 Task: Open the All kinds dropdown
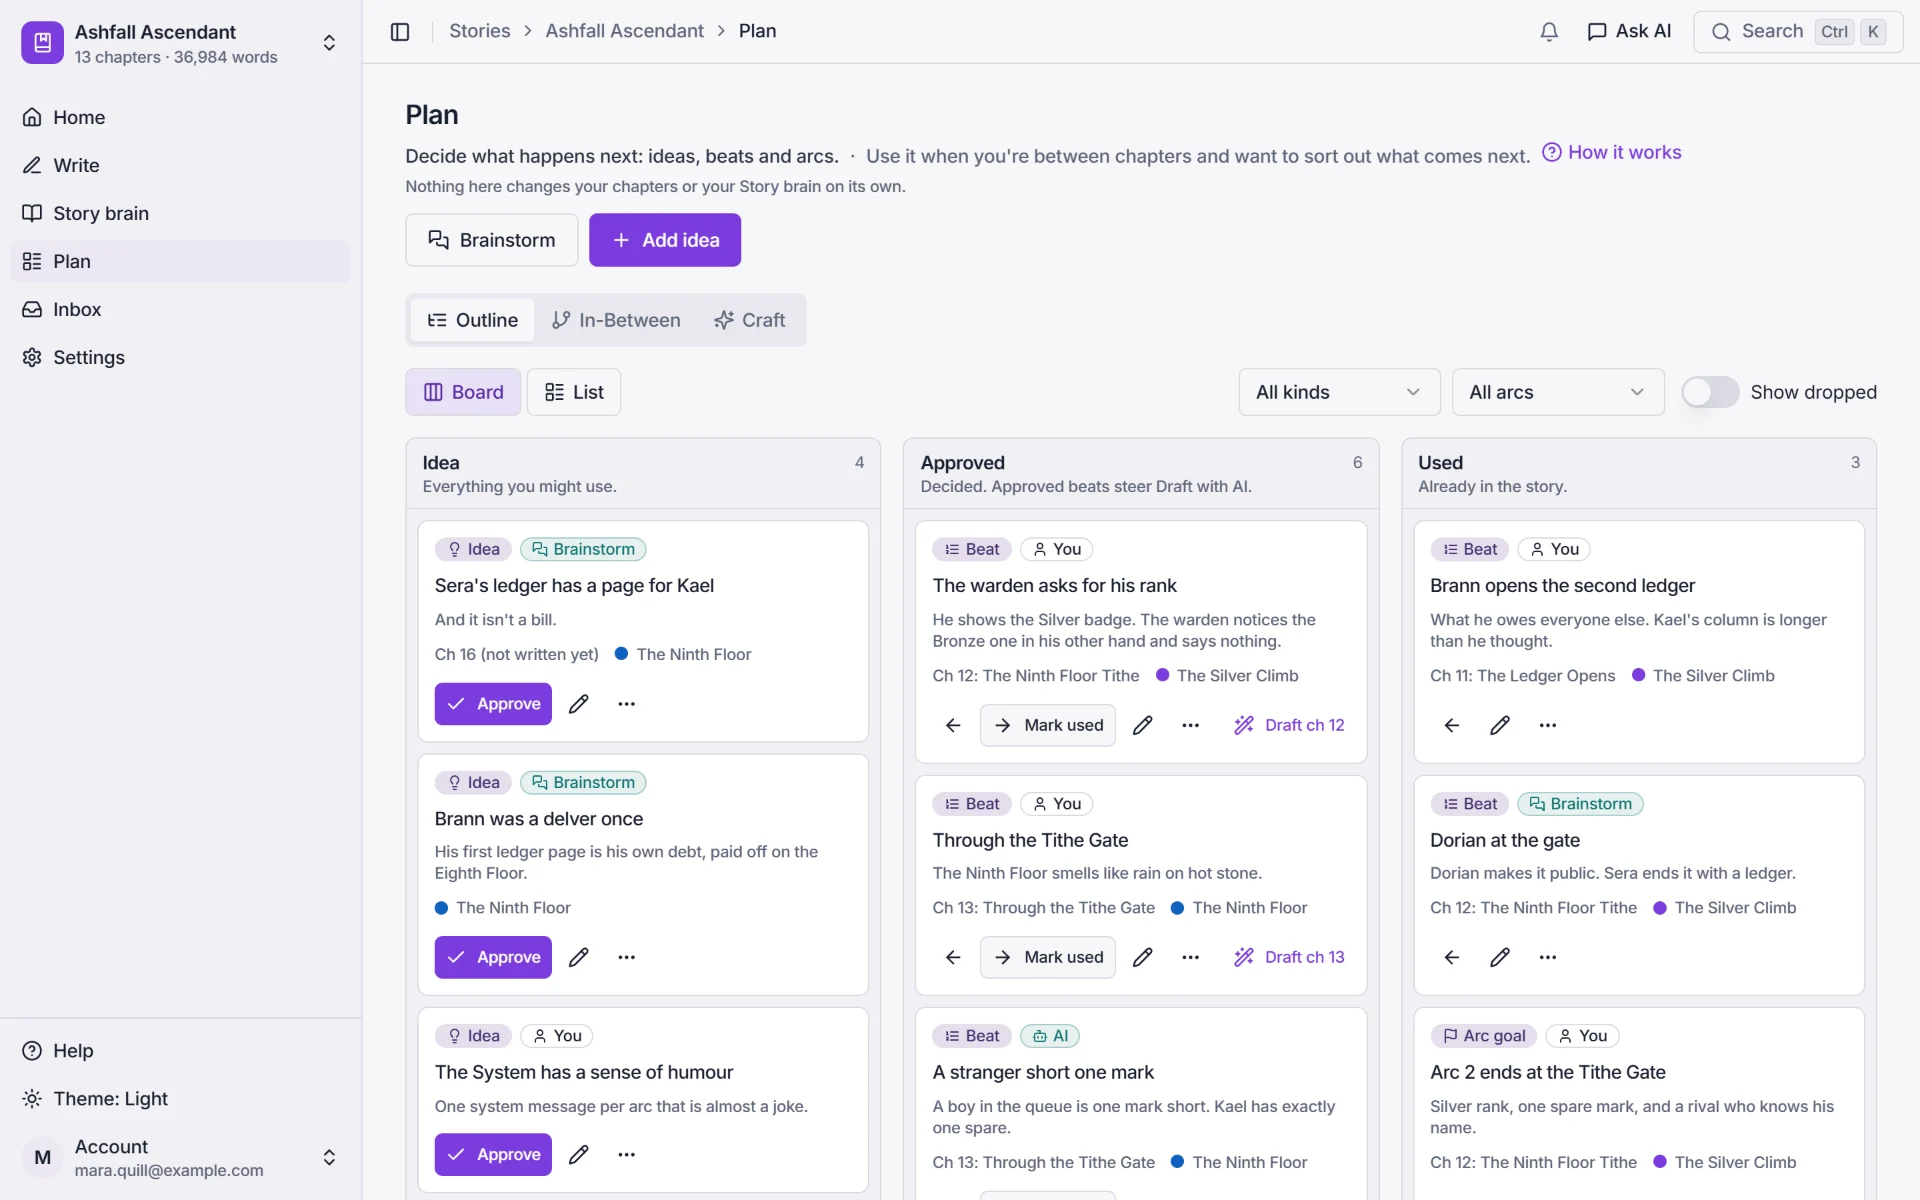click(1339, 392)
